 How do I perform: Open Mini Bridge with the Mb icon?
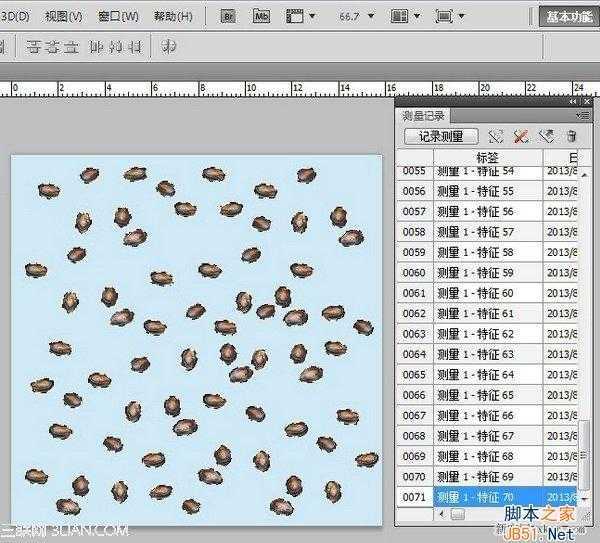[x=261, y=16]
